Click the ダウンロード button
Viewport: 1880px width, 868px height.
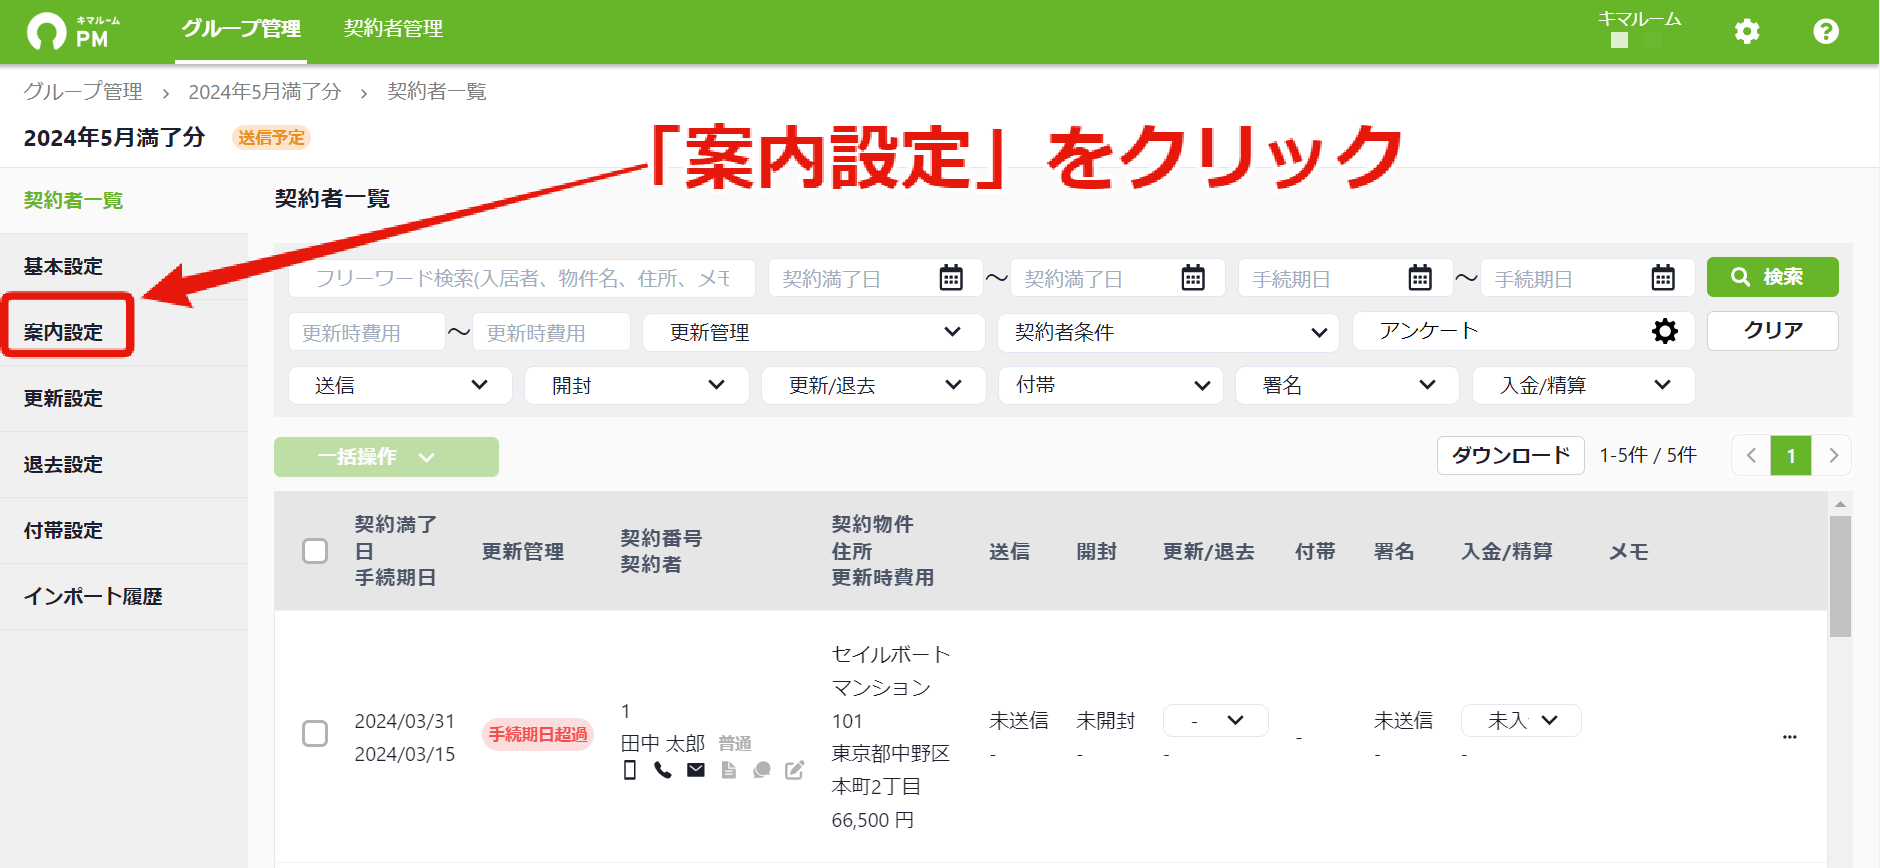[1511, 456]
